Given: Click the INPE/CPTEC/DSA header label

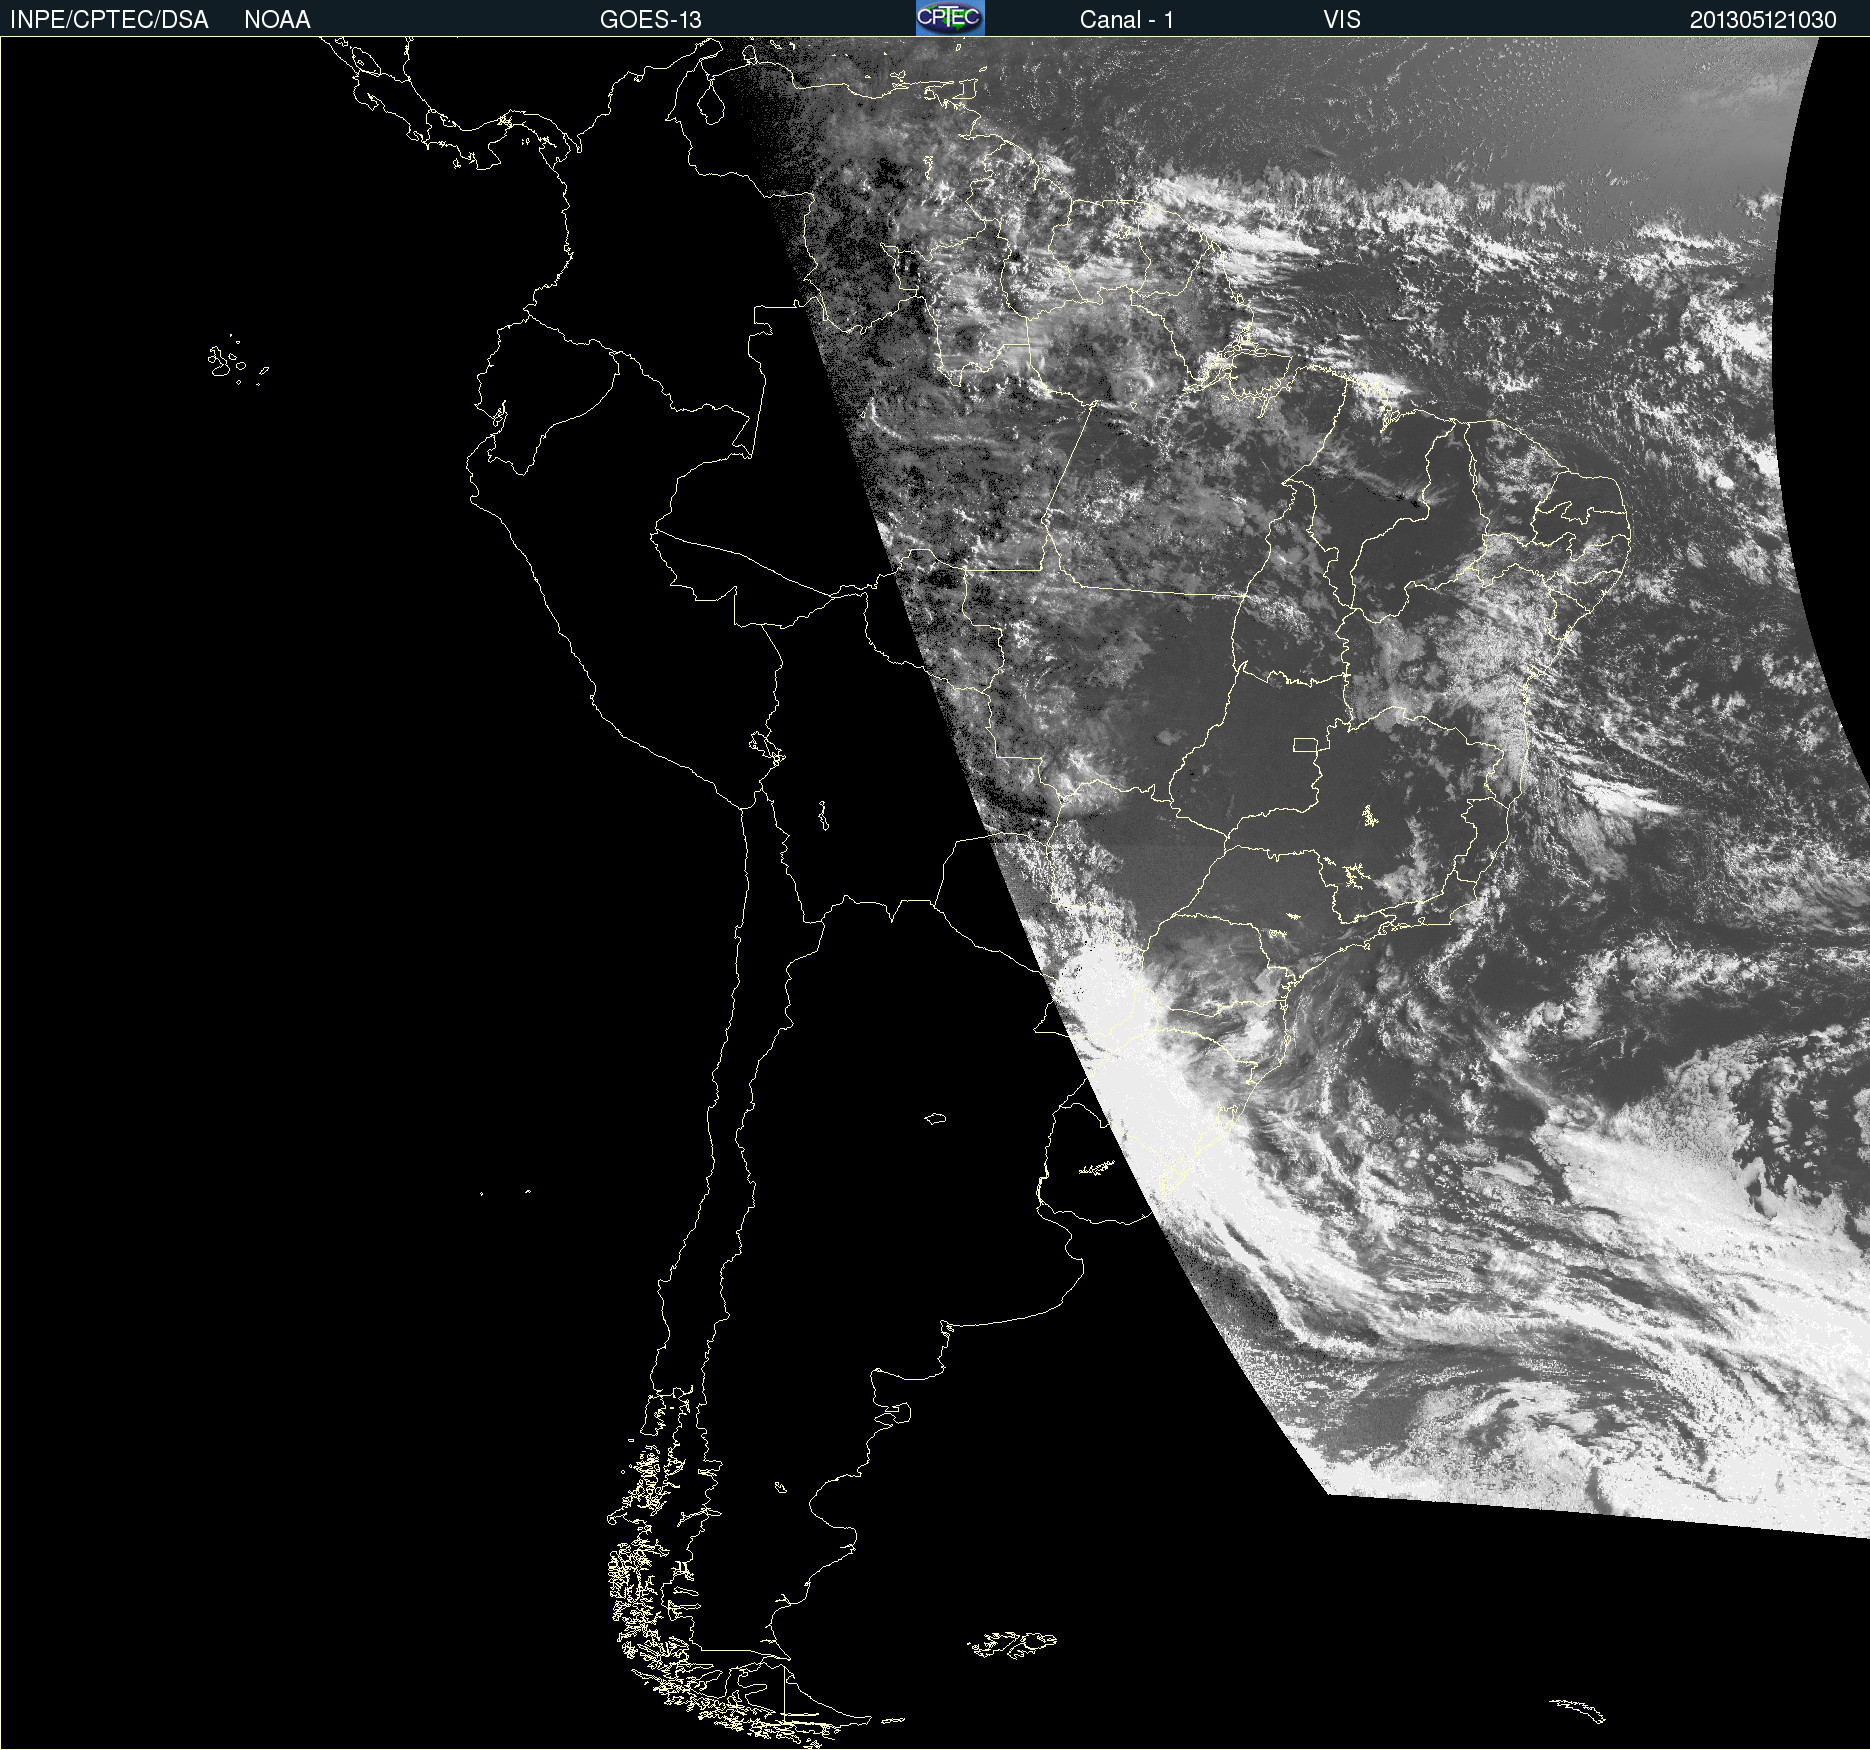Looking at the screenshot, I should [109, 20].
